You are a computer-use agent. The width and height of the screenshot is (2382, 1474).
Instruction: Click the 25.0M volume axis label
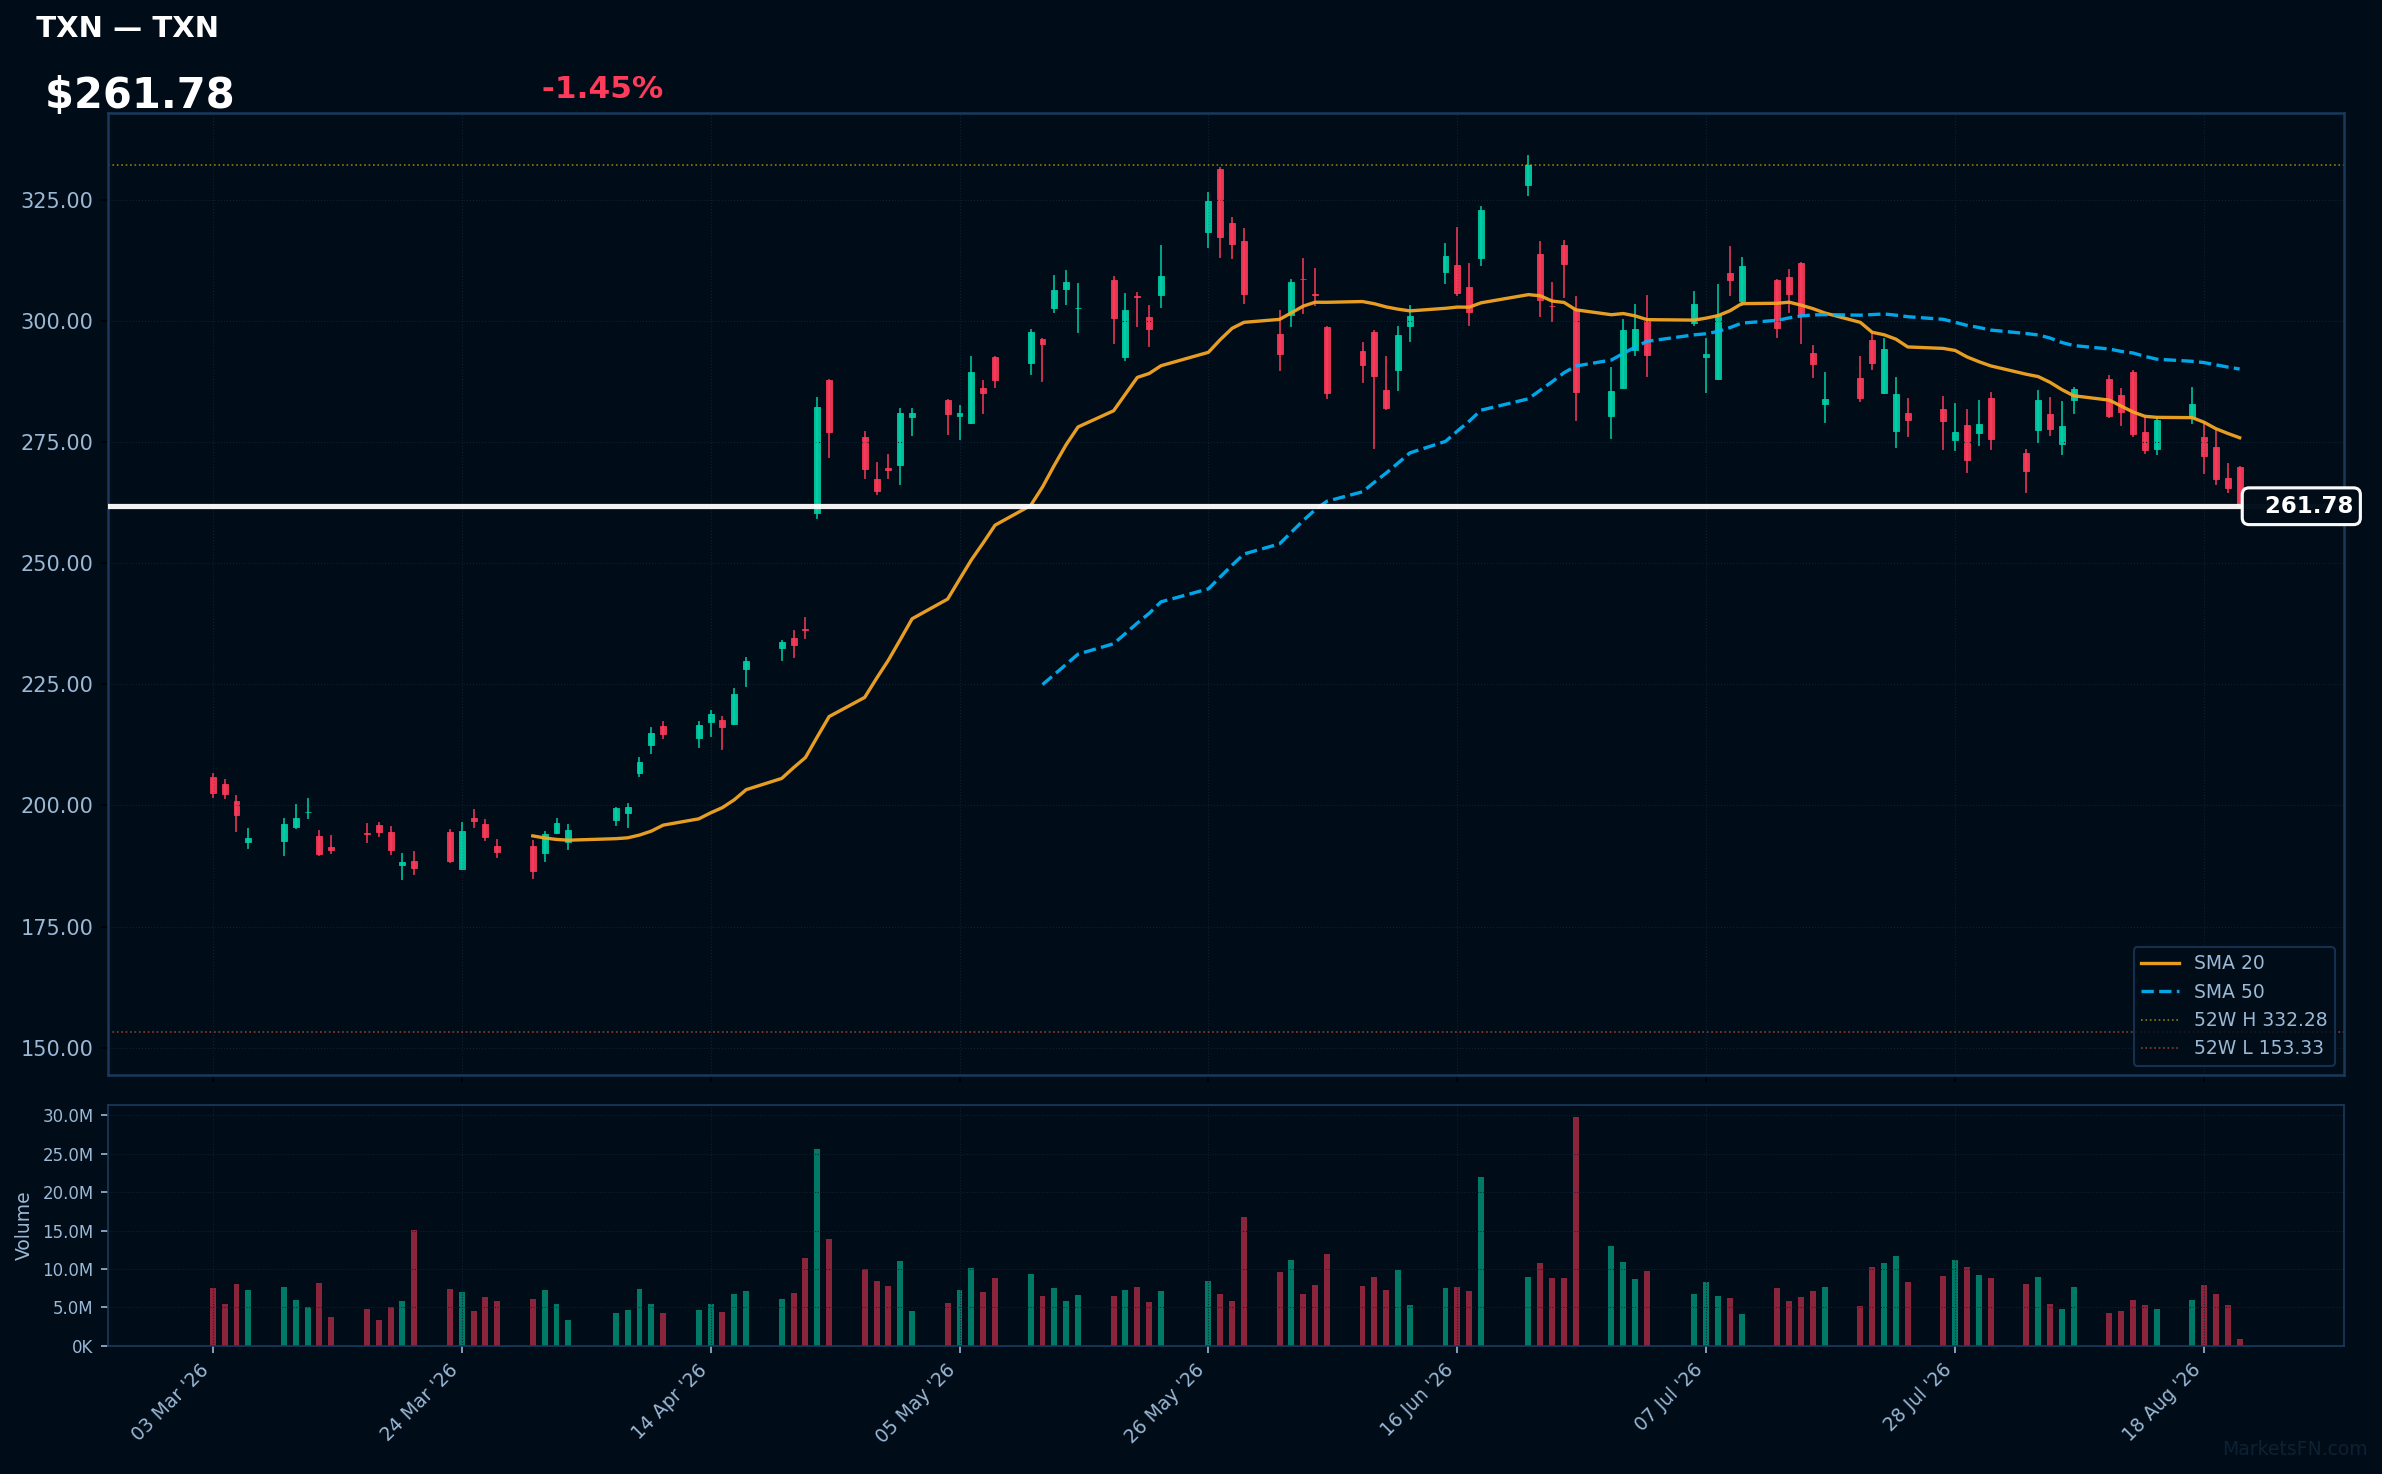[x=68, y=1156]
